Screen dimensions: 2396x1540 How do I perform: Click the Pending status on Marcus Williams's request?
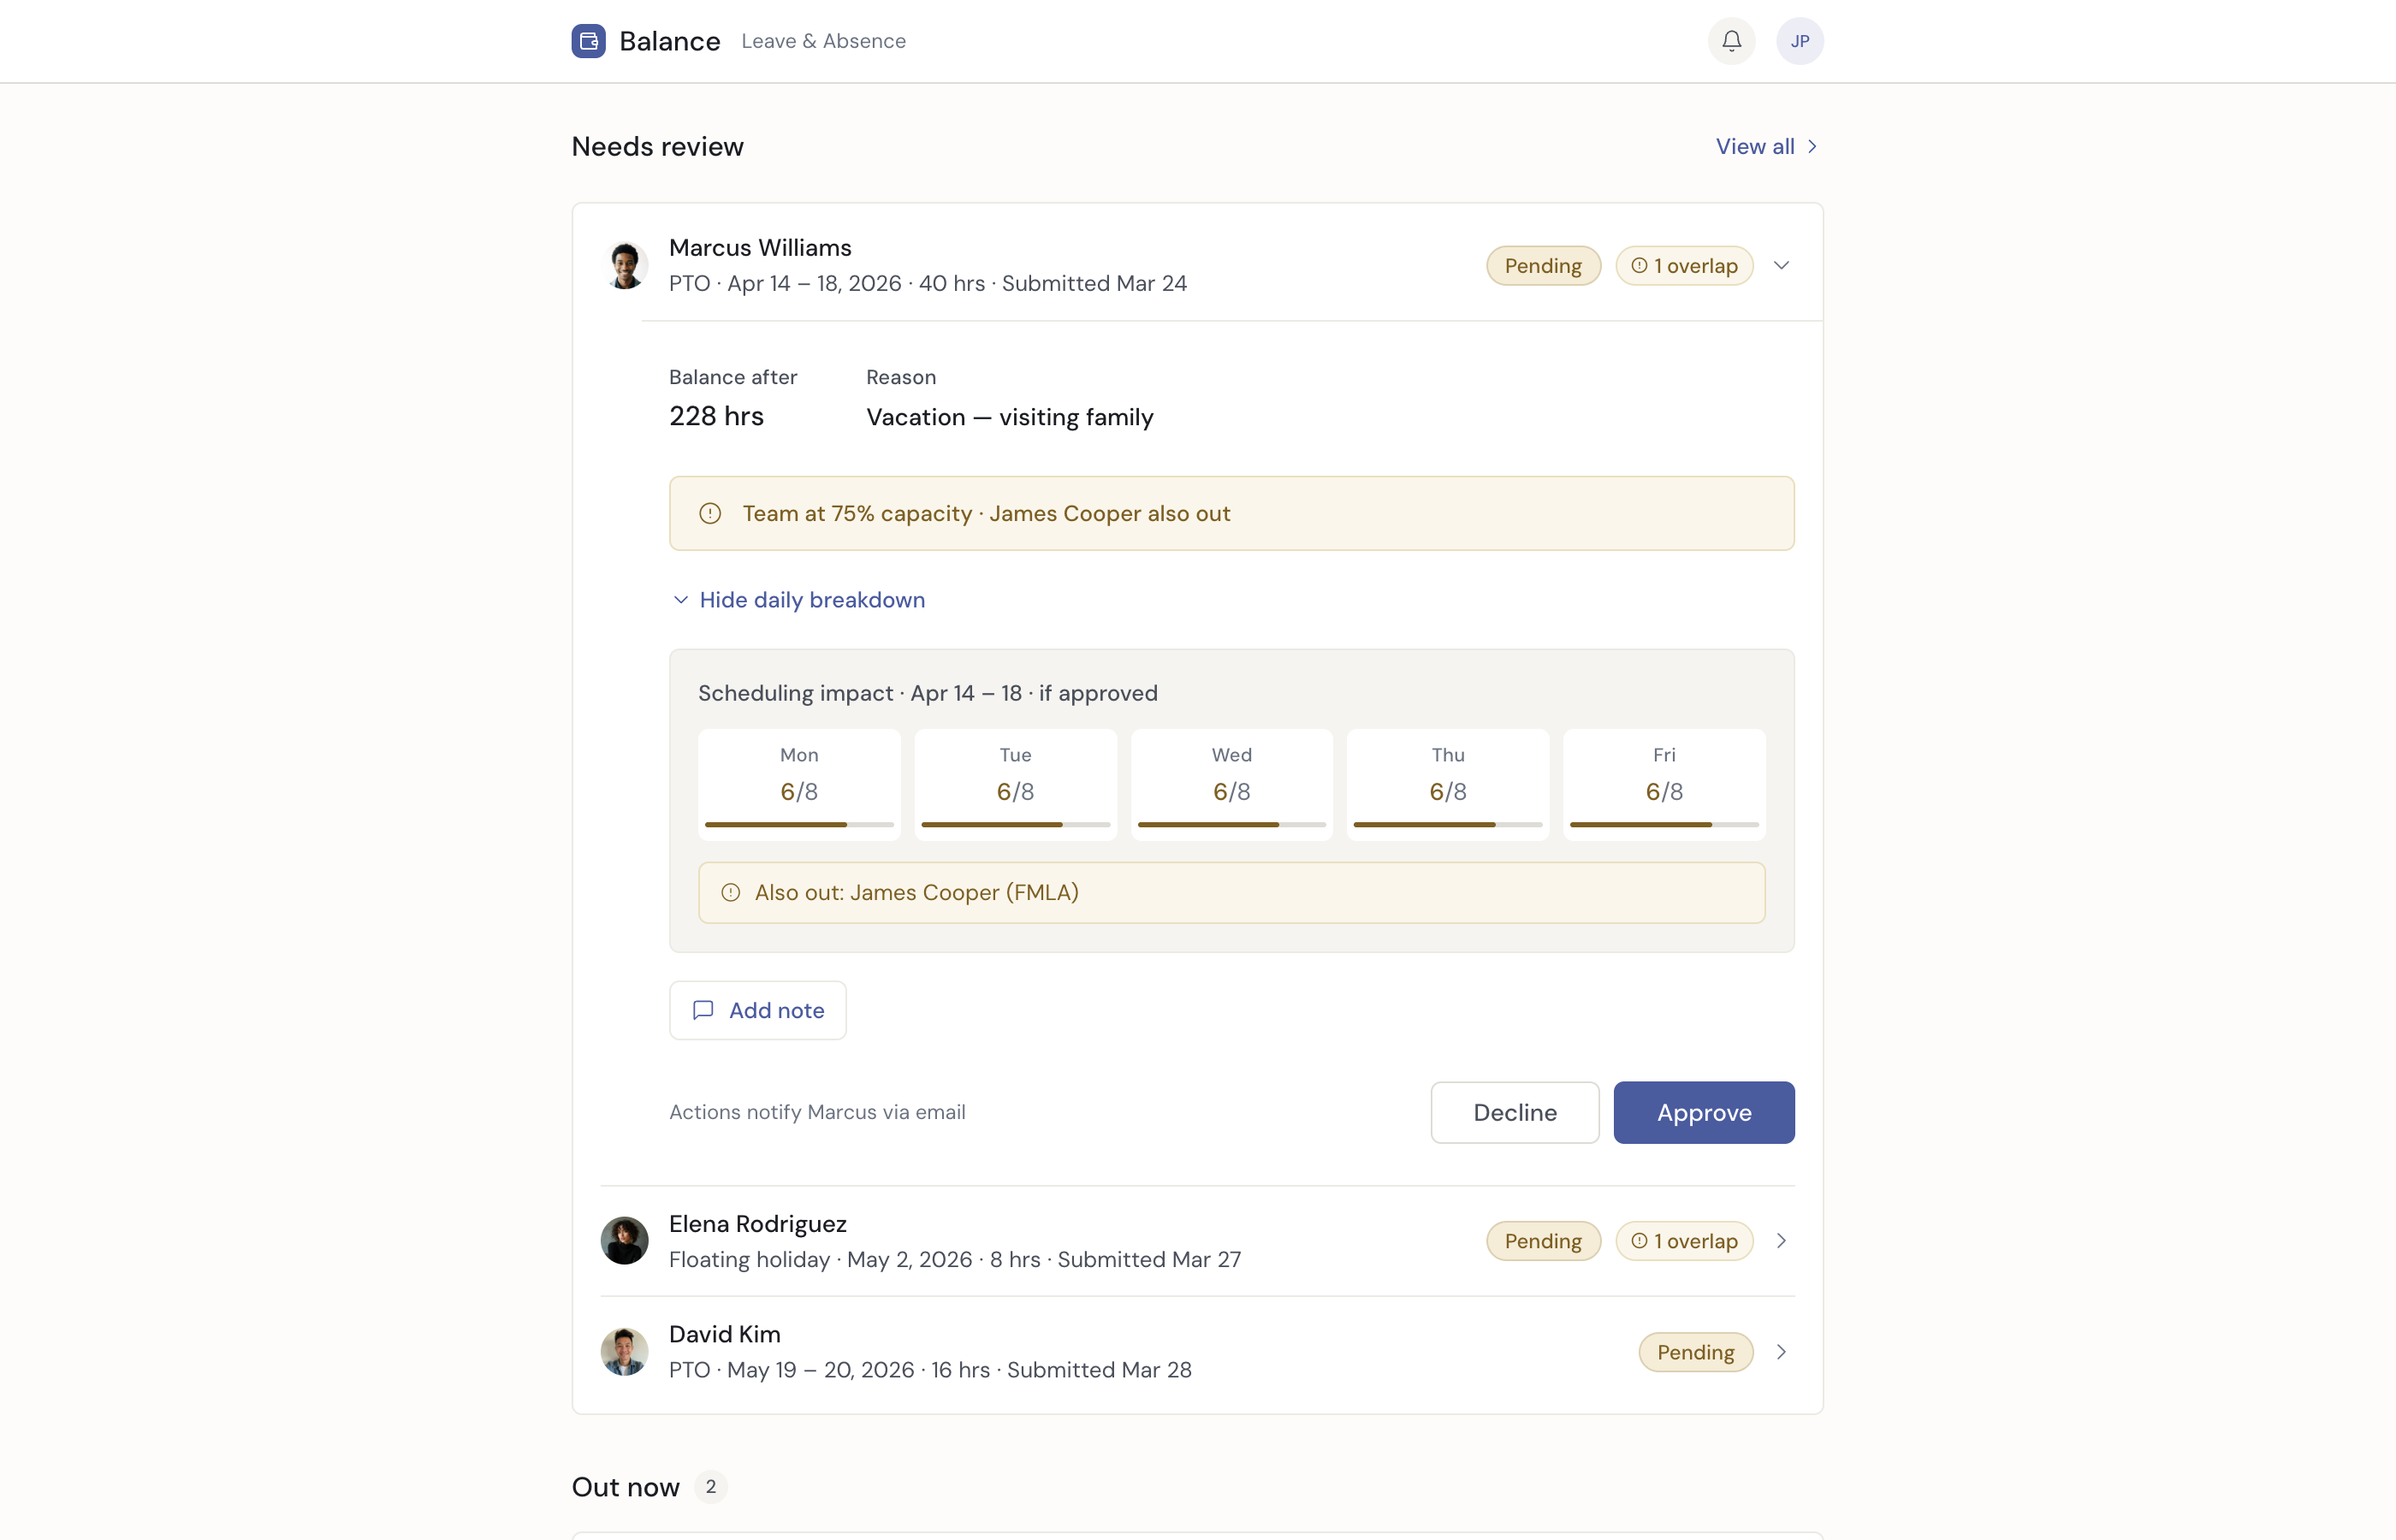1542,265
